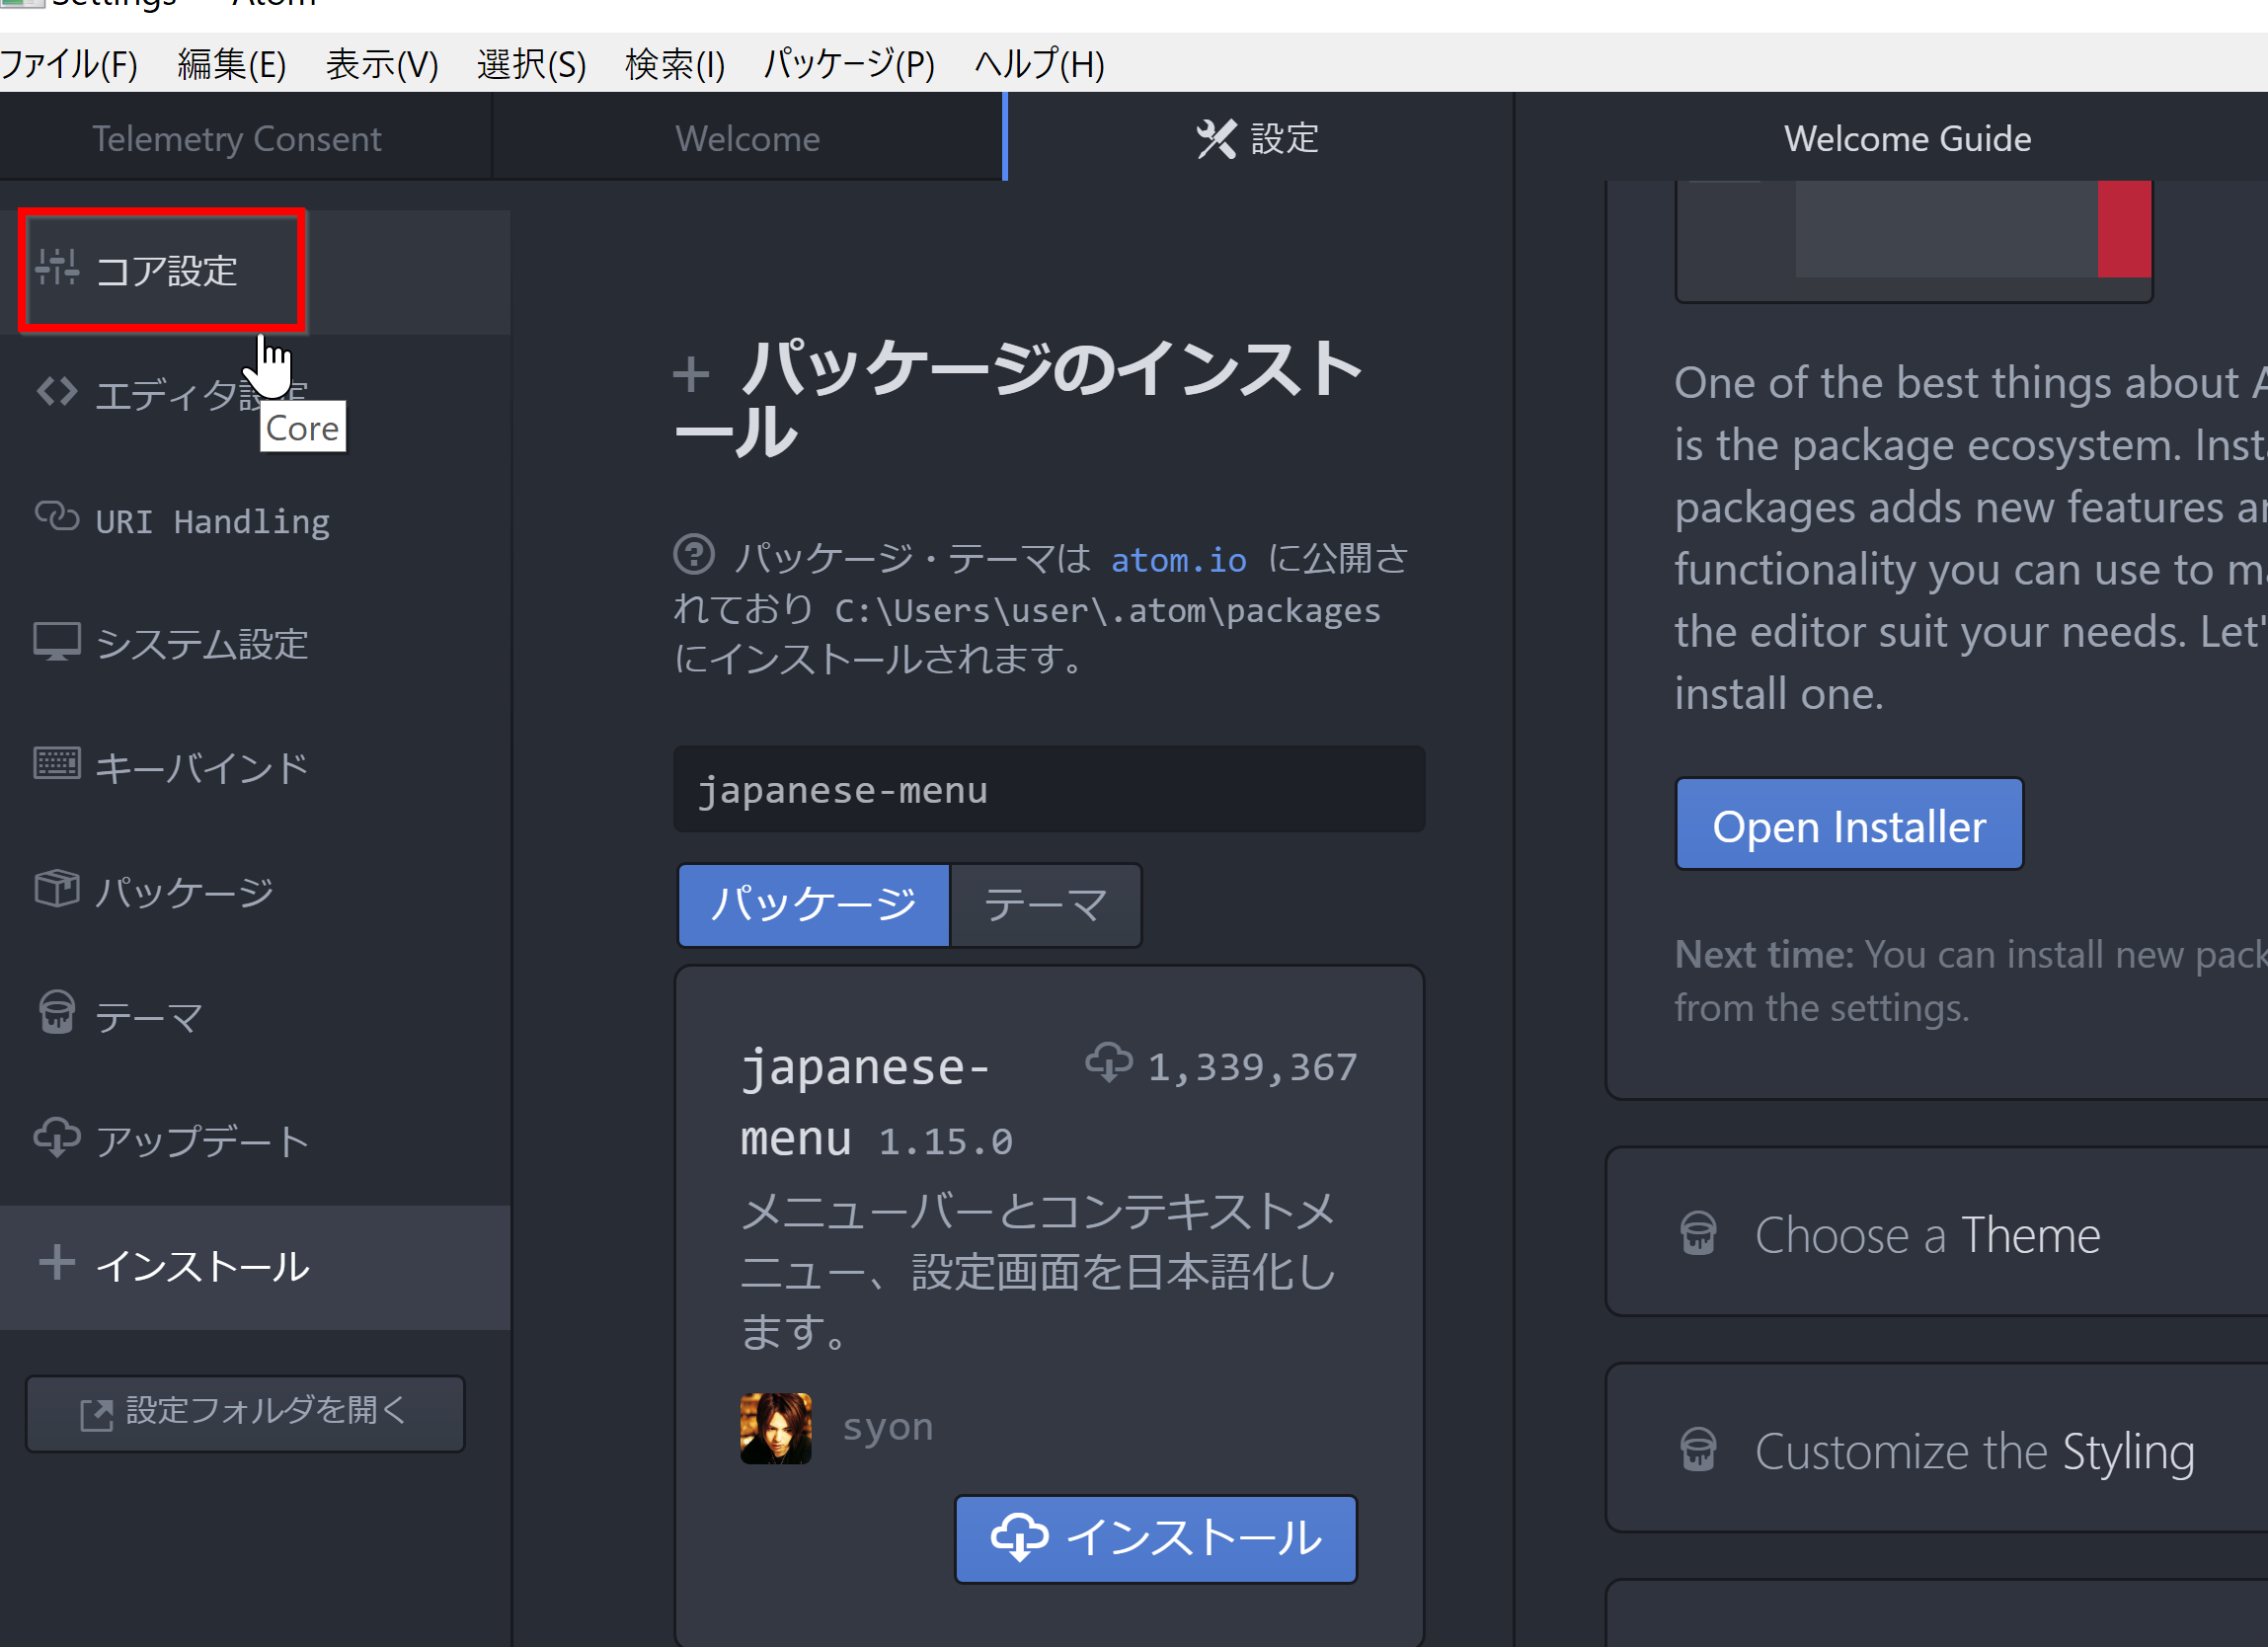
Task: Open システム設定 system settings
Action: click(255, 644)
